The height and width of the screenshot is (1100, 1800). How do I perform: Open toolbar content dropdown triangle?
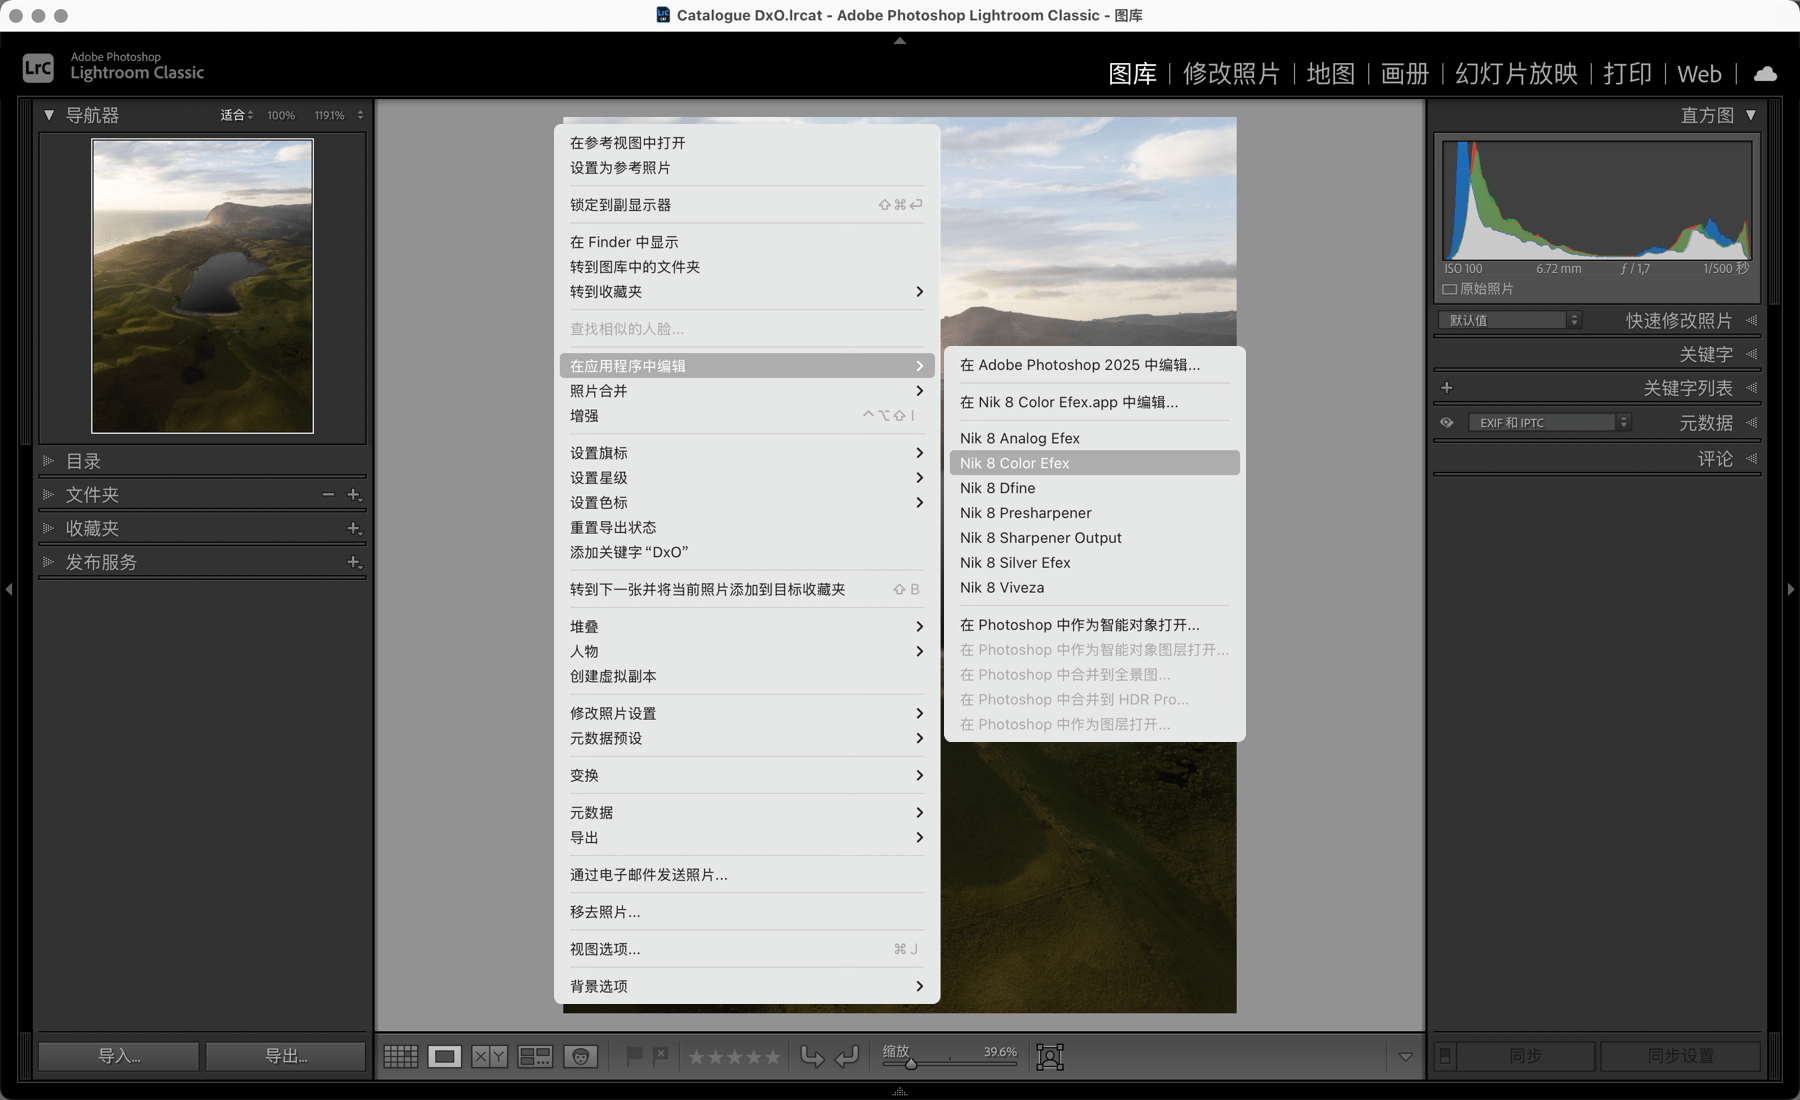point(1405,1056)
